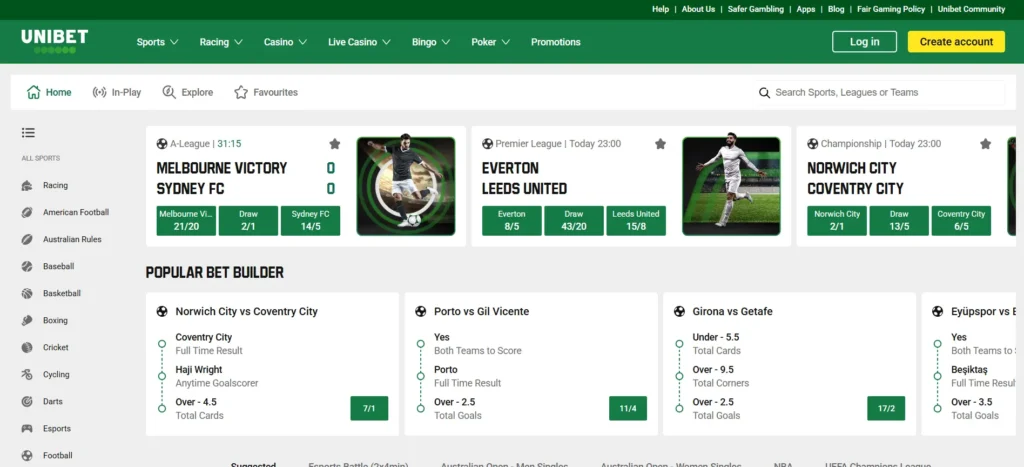Expand the Sports dropdown menu

point(157,42)
